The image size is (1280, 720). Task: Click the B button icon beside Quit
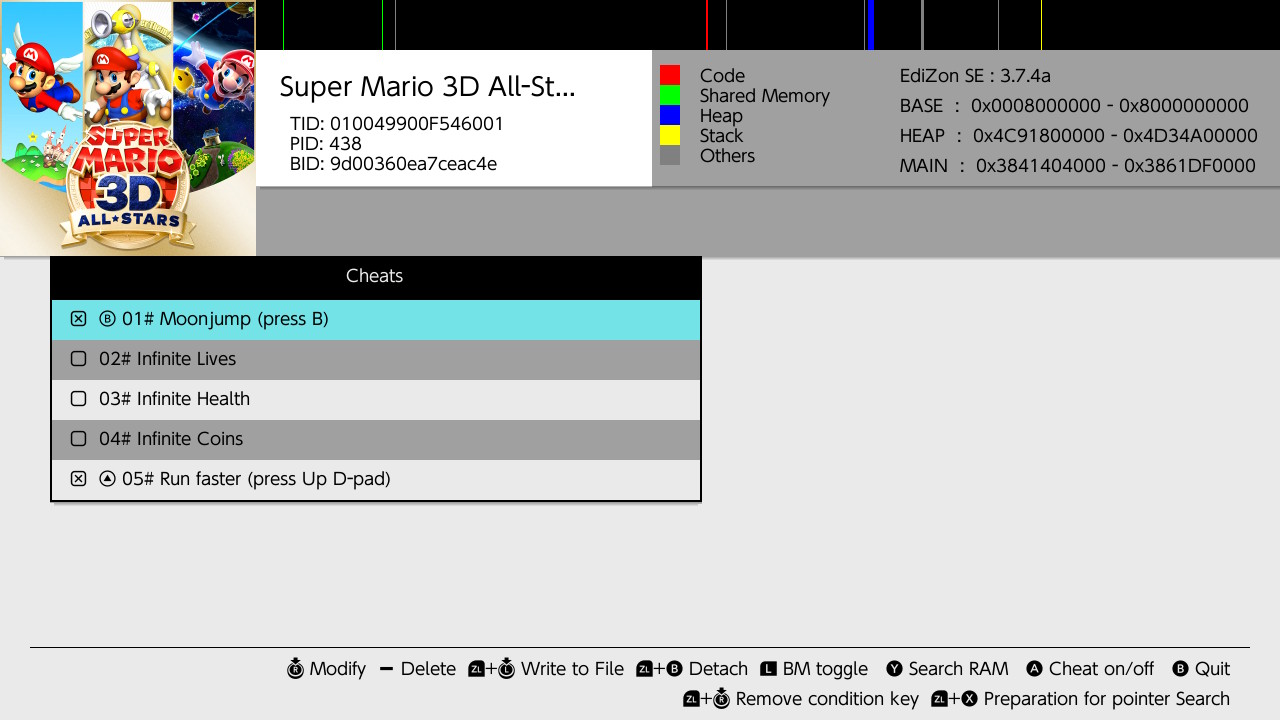1180,669
